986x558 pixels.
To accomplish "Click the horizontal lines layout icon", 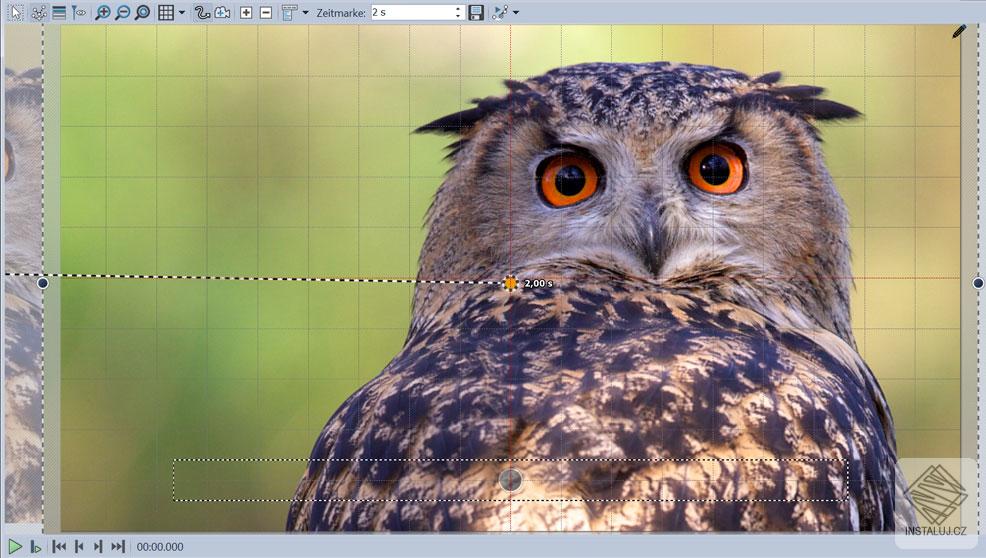I will [59, 13].
